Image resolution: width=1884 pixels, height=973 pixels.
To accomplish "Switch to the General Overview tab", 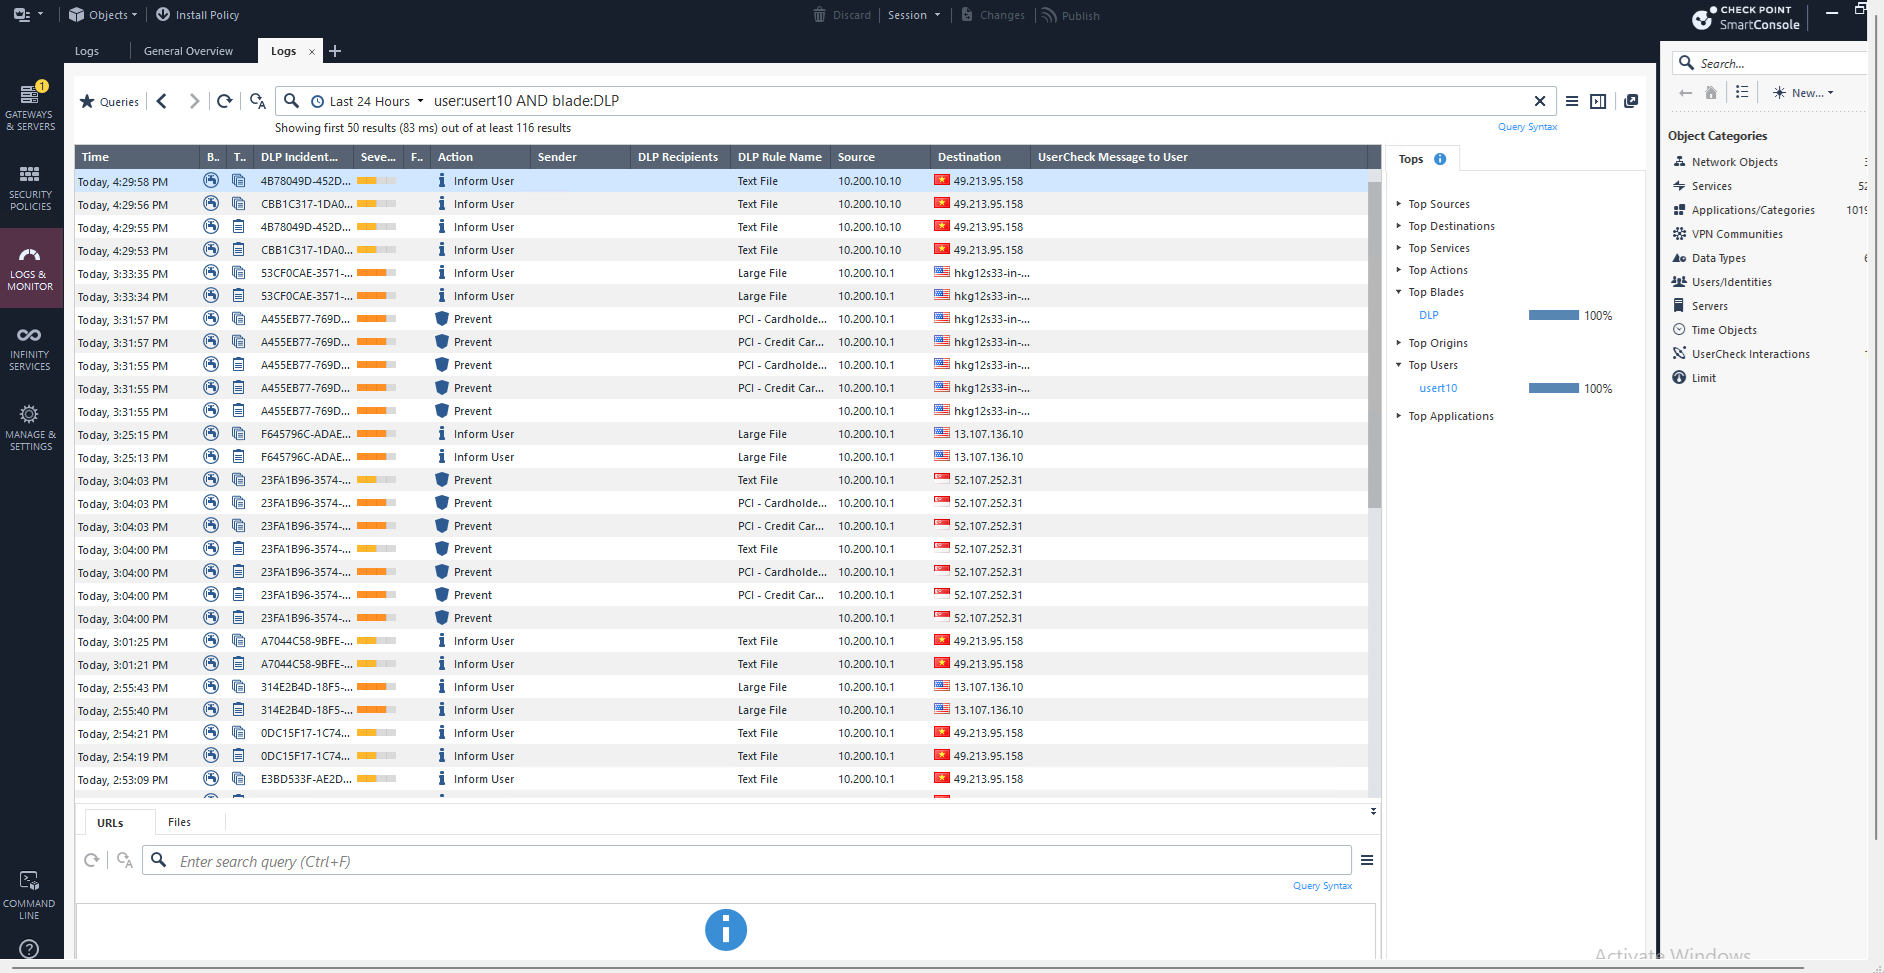I will 188,50.
